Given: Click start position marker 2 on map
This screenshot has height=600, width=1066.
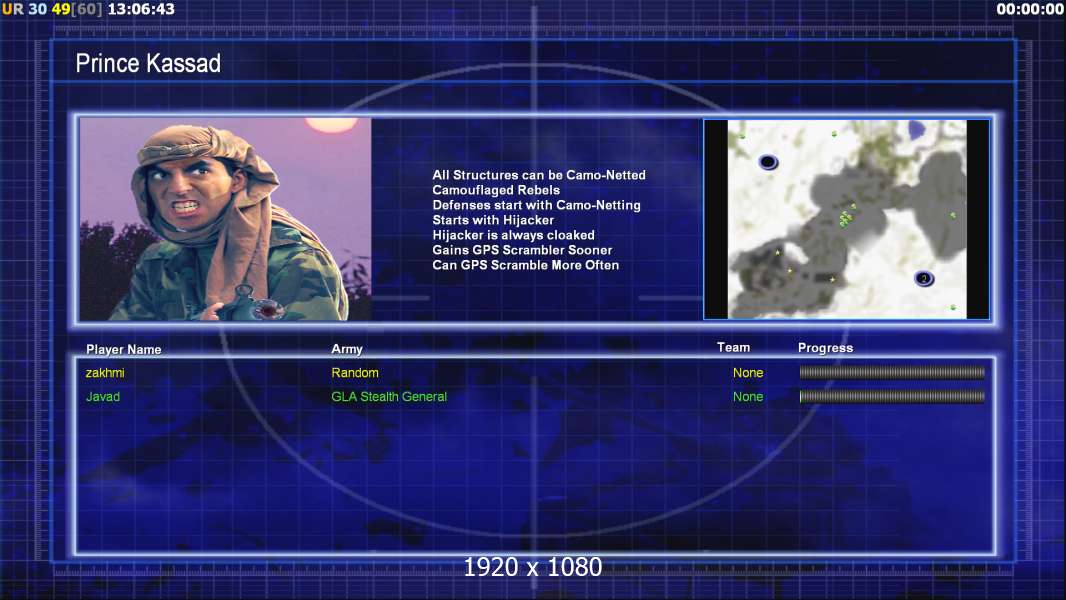Looking at the screenshot, I should coord(923,278).
